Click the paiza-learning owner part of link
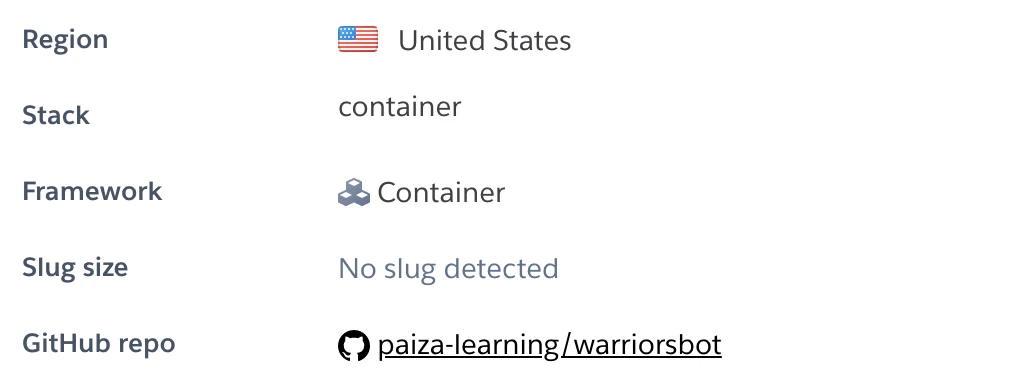 click(x=468, y=345)
